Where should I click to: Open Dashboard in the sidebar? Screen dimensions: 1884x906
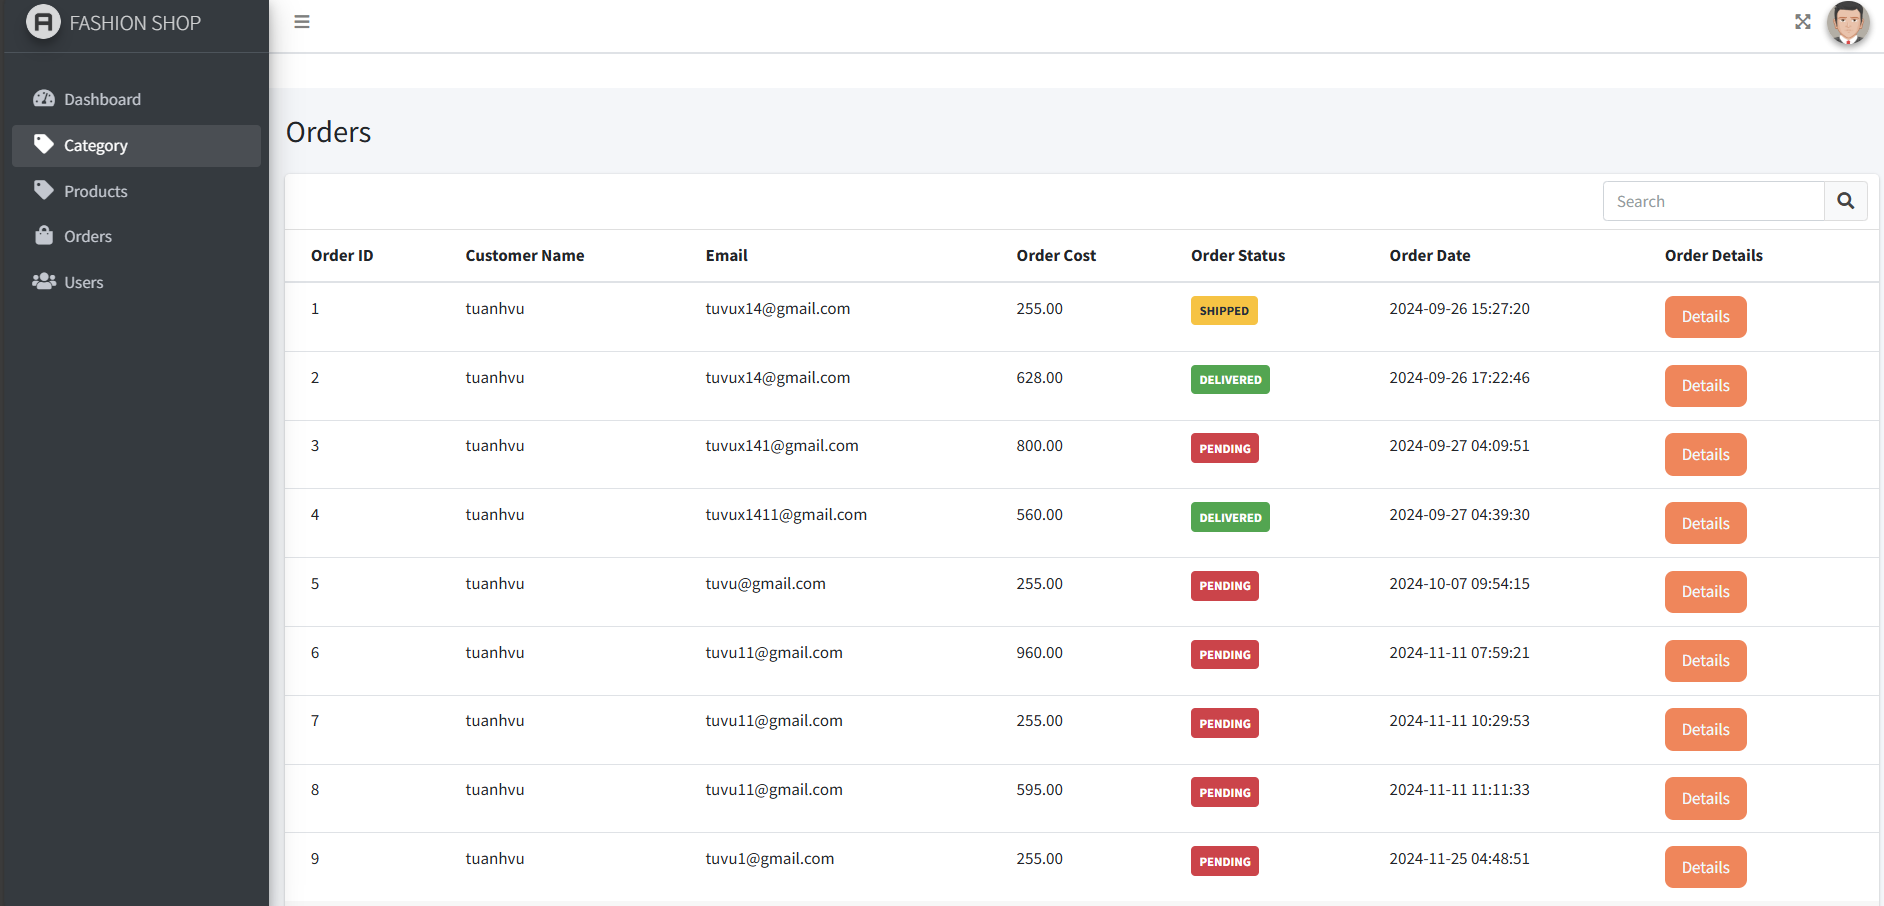(x=136, y=99)
